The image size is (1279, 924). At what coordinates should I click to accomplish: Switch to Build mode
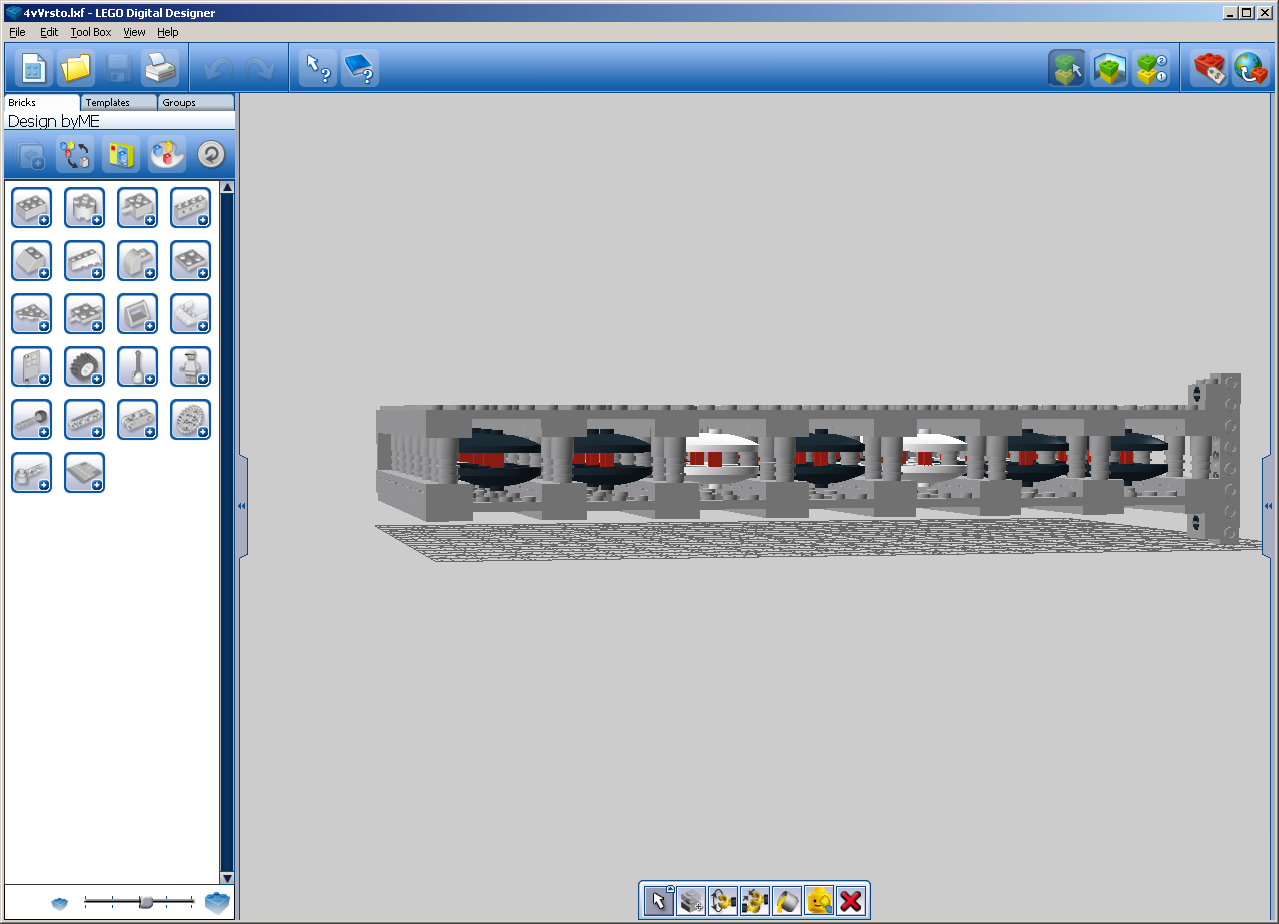pyautogui.click(x=1067, y=68)
